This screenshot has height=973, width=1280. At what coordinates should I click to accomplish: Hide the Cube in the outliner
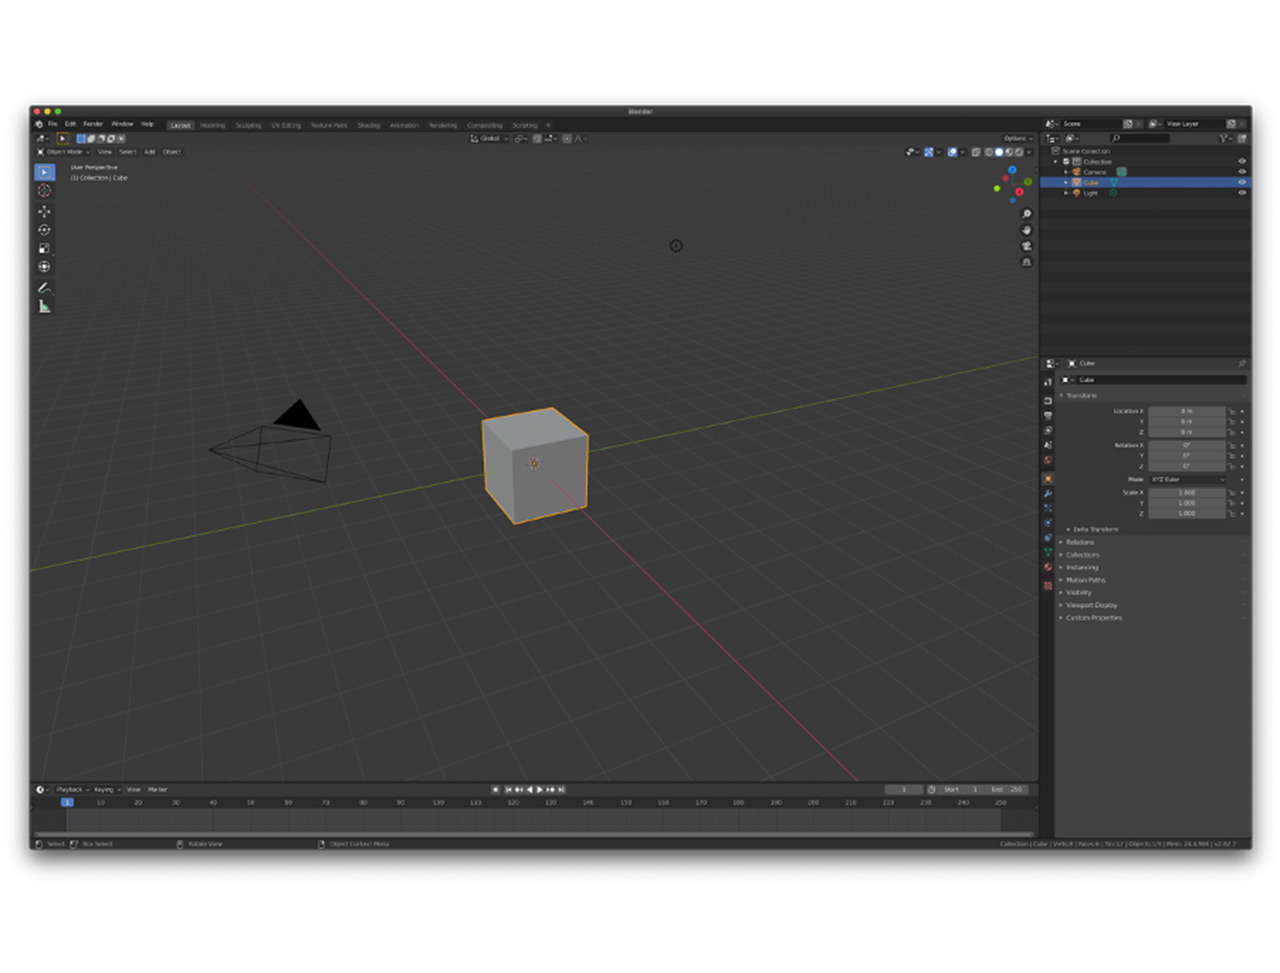click(x=1242, y=182)
